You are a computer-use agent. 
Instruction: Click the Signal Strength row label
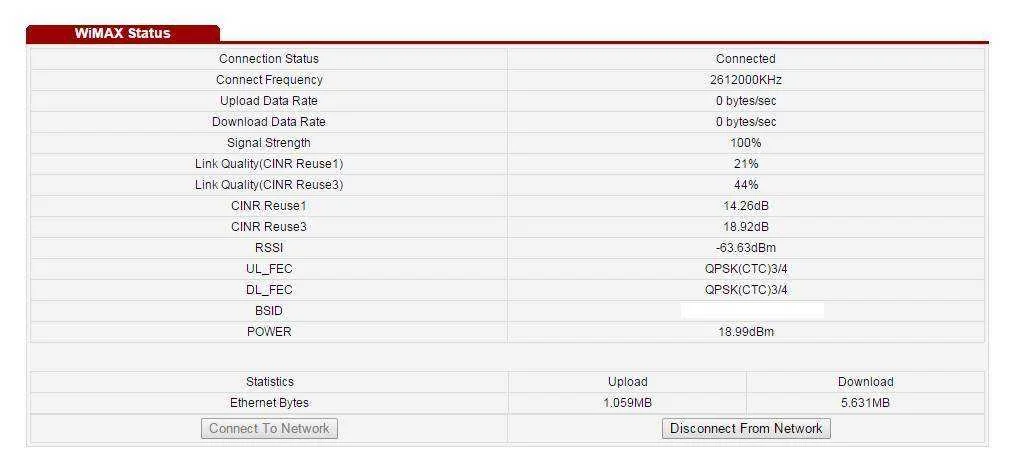269,142
